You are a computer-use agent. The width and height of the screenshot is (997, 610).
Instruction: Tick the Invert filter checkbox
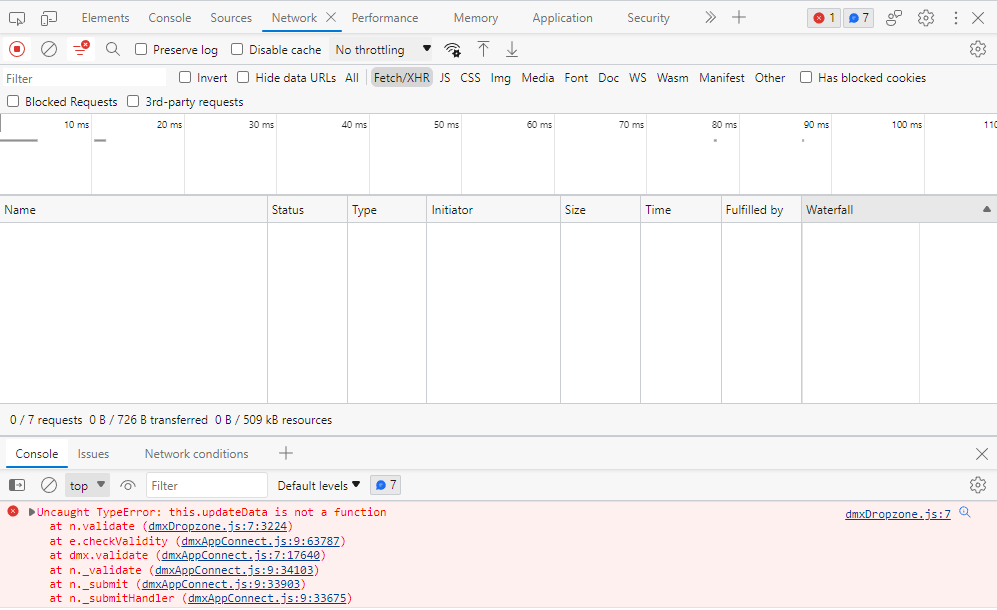tap(185, 78)
